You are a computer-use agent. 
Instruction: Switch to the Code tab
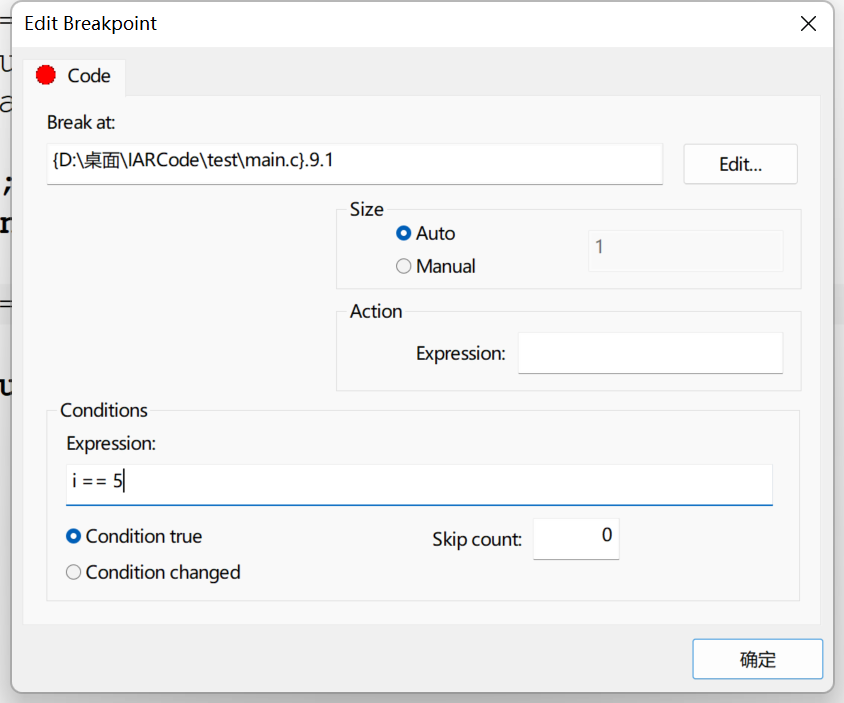74,76
